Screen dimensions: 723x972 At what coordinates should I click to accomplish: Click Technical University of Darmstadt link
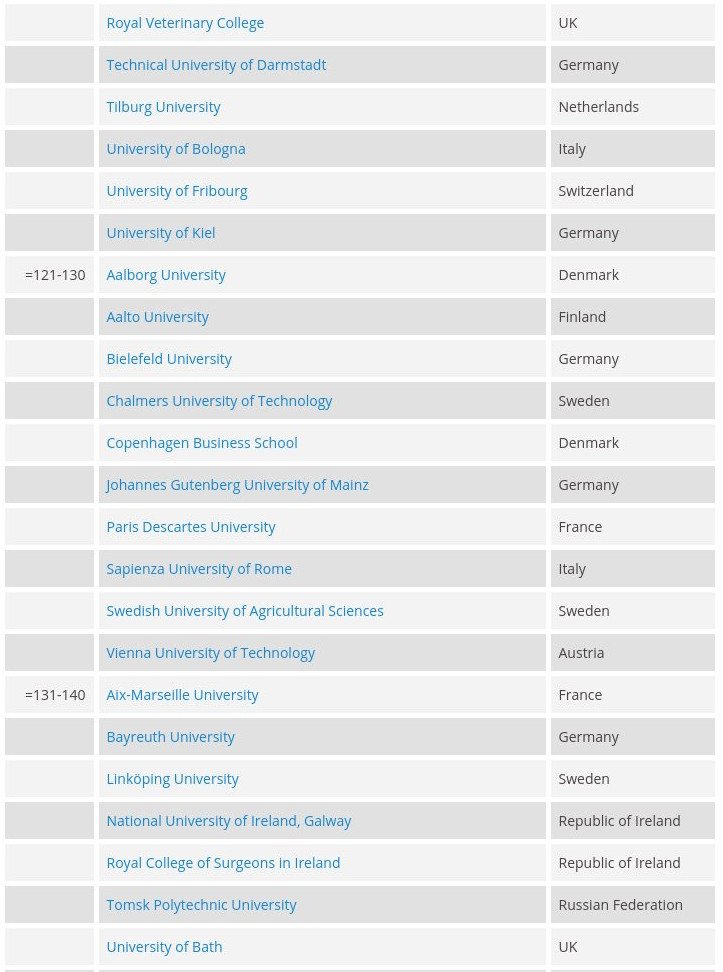coord(216,65)
